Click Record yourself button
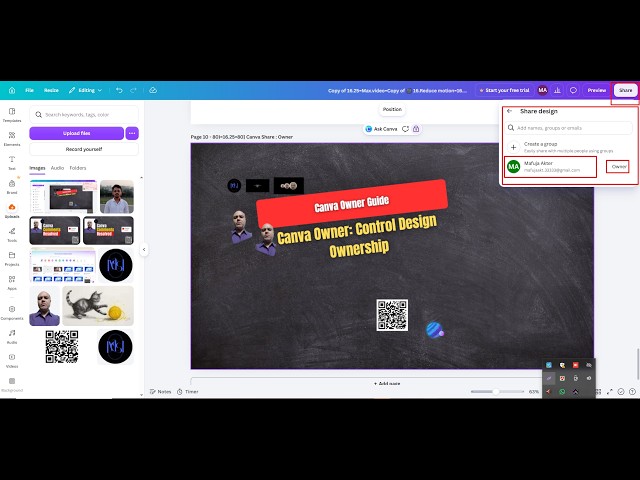This screenshot has height=480, width=640. 84,149
